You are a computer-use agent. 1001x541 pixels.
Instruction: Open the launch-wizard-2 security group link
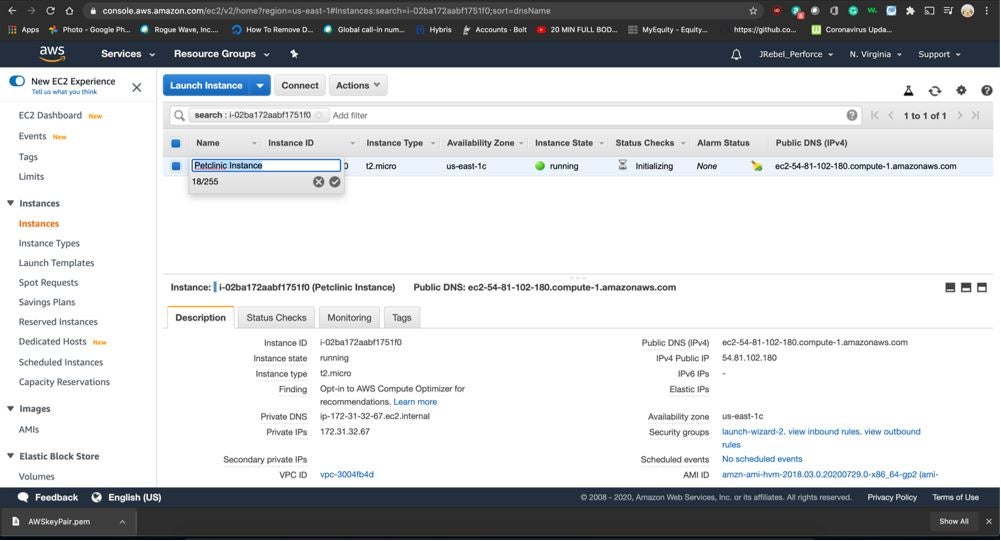point(753,432)
